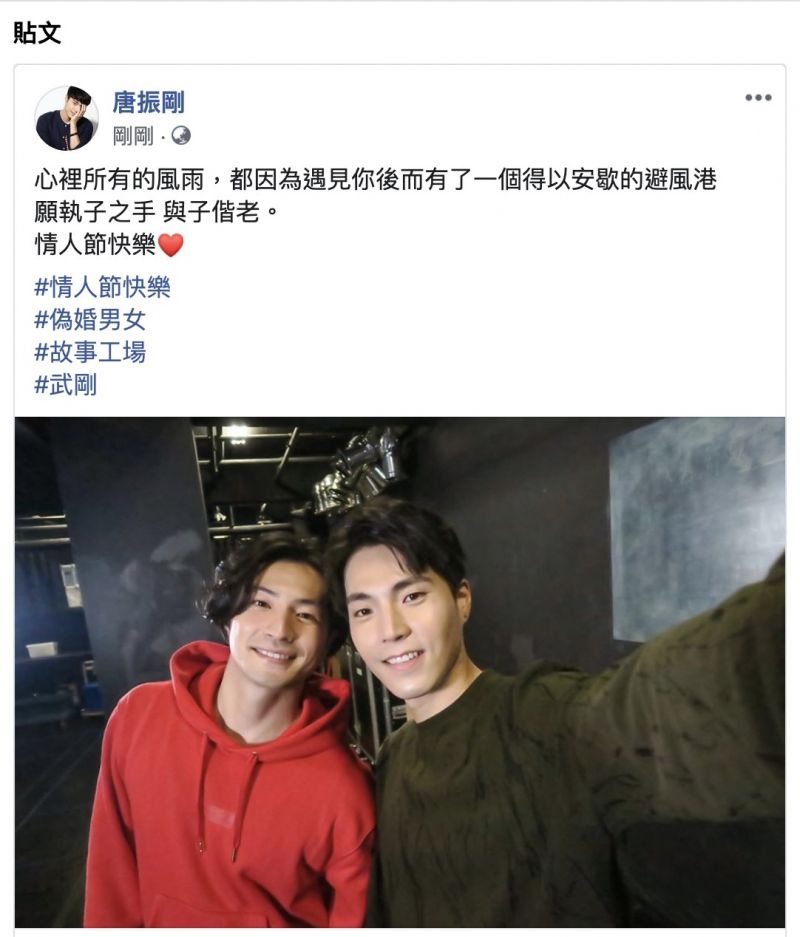The height and width of the screenshot is (937, 800).
Task: Open the #偽婚男女 hashtag
Action: coord(90,320)
